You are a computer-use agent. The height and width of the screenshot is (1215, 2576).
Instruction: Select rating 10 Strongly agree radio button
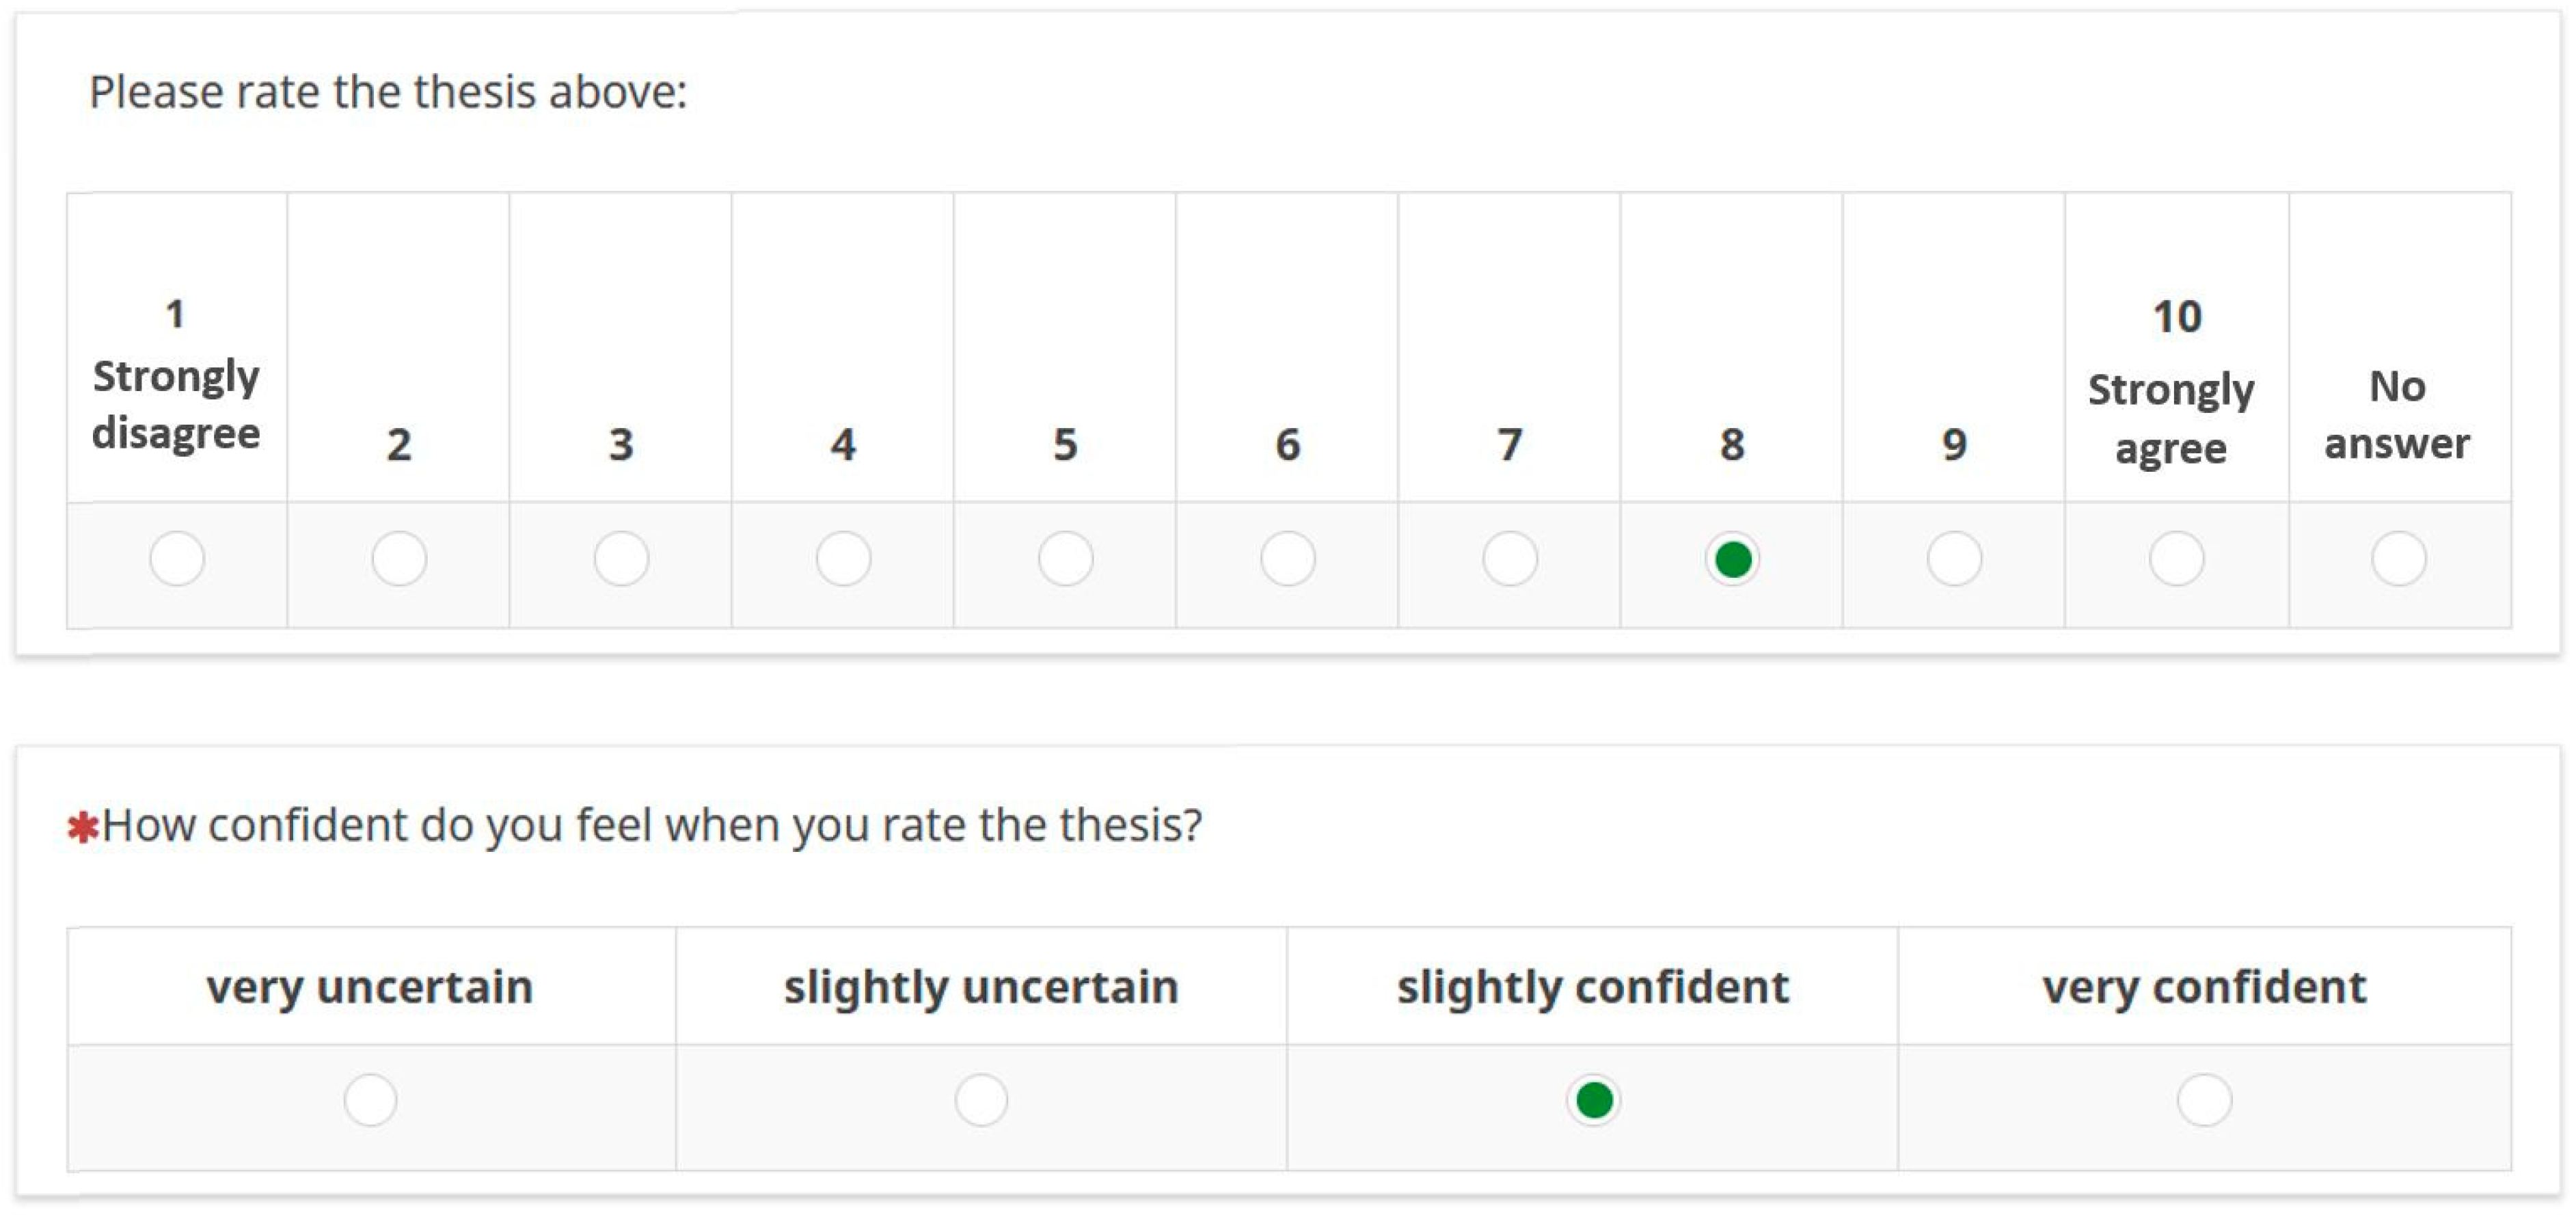tap(2176, 558)
